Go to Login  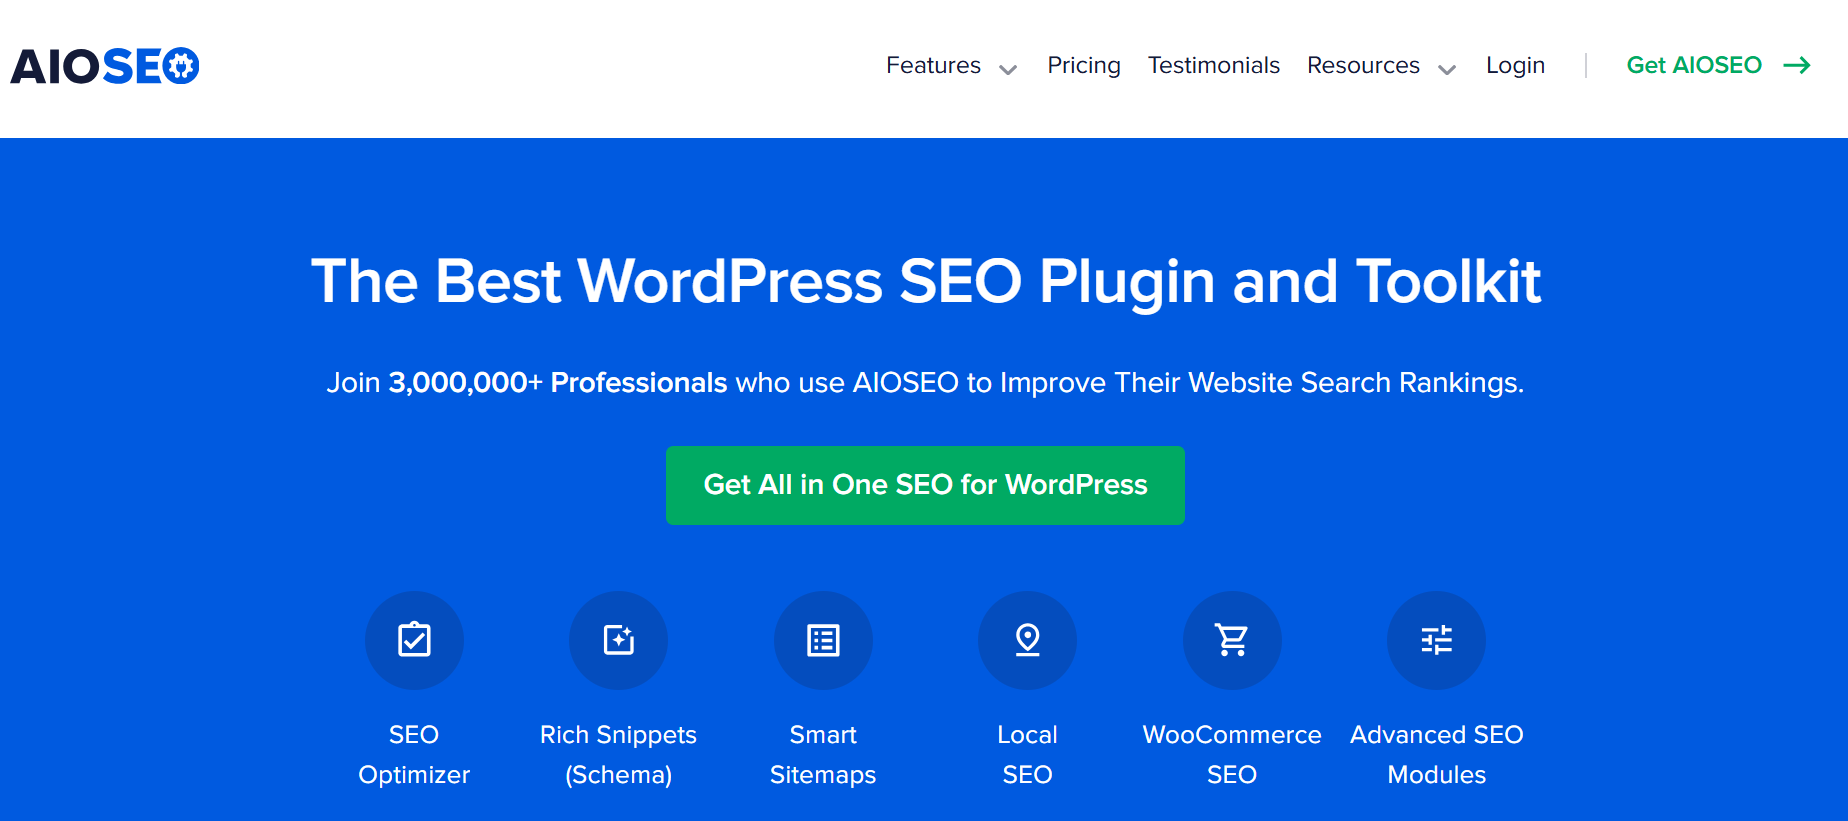pos(1516,65)
